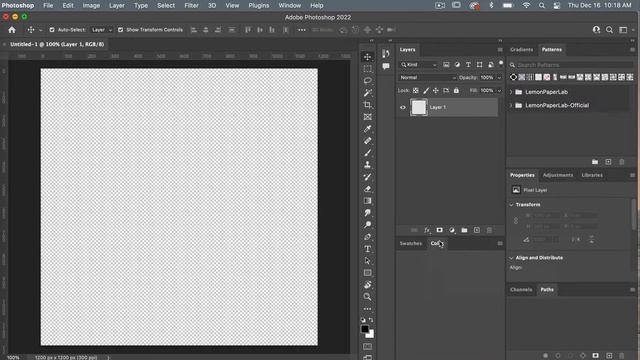Select the Frame tool
The width and height of the screenshot is (640, 360).
[x=367, y=117]
